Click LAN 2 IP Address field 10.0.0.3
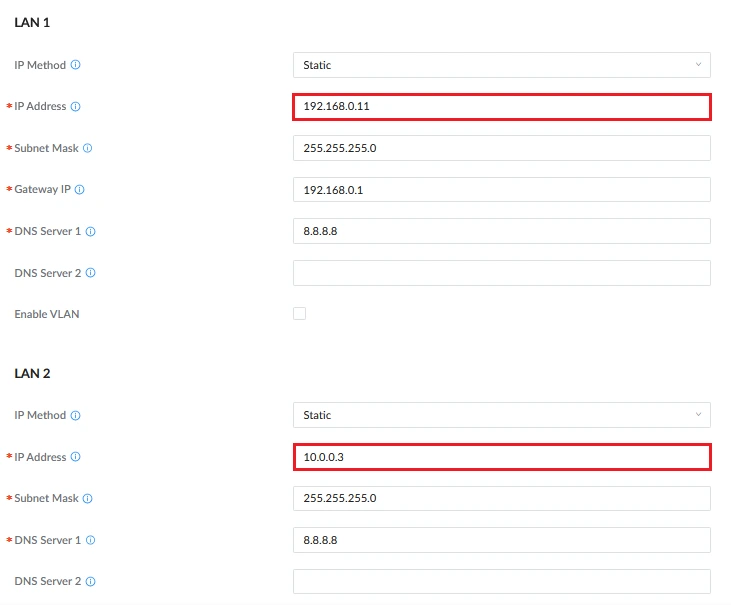731x605 pixels. coord(502,457)
